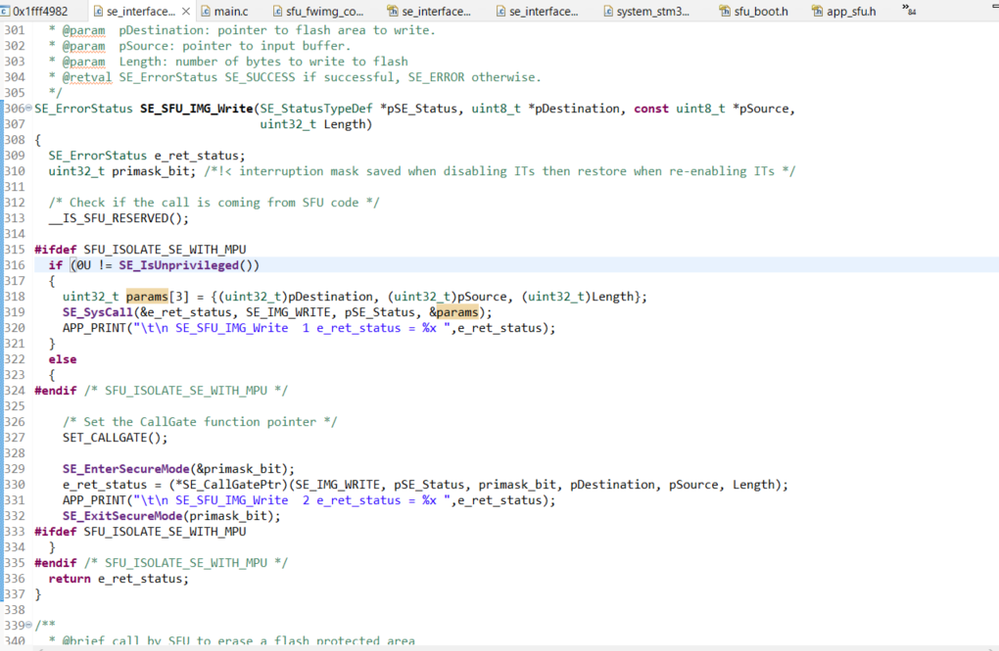Click 'uint32_t Length)' on line 307
Screen dimensions: 999x651
coord(316,124)
